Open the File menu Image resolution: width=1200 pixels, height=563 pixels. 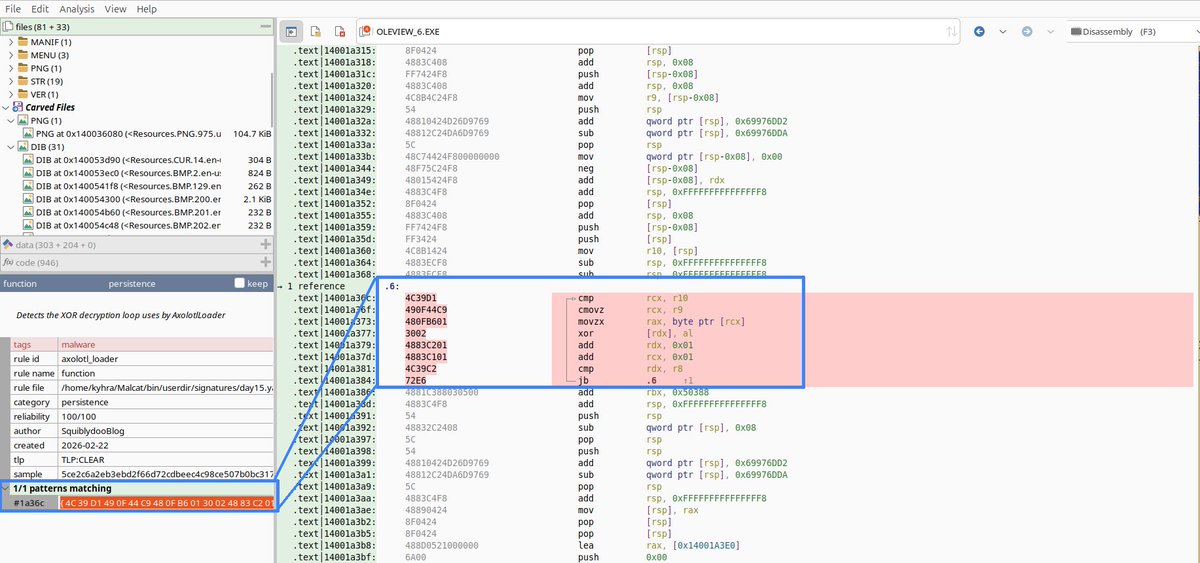tap(13, 9)
